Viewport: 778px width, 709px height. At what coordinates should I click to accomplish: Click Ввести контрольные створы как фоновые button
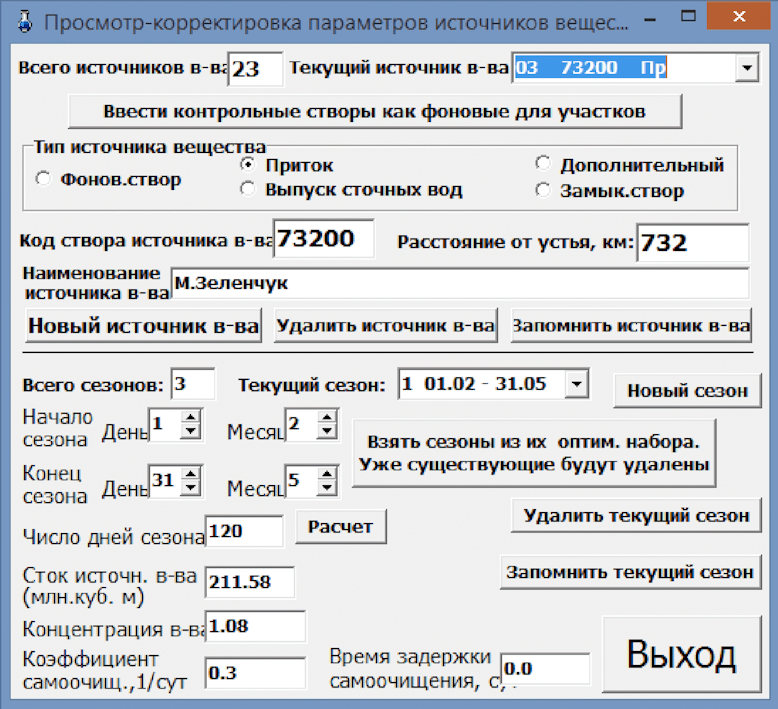point(375,112)
